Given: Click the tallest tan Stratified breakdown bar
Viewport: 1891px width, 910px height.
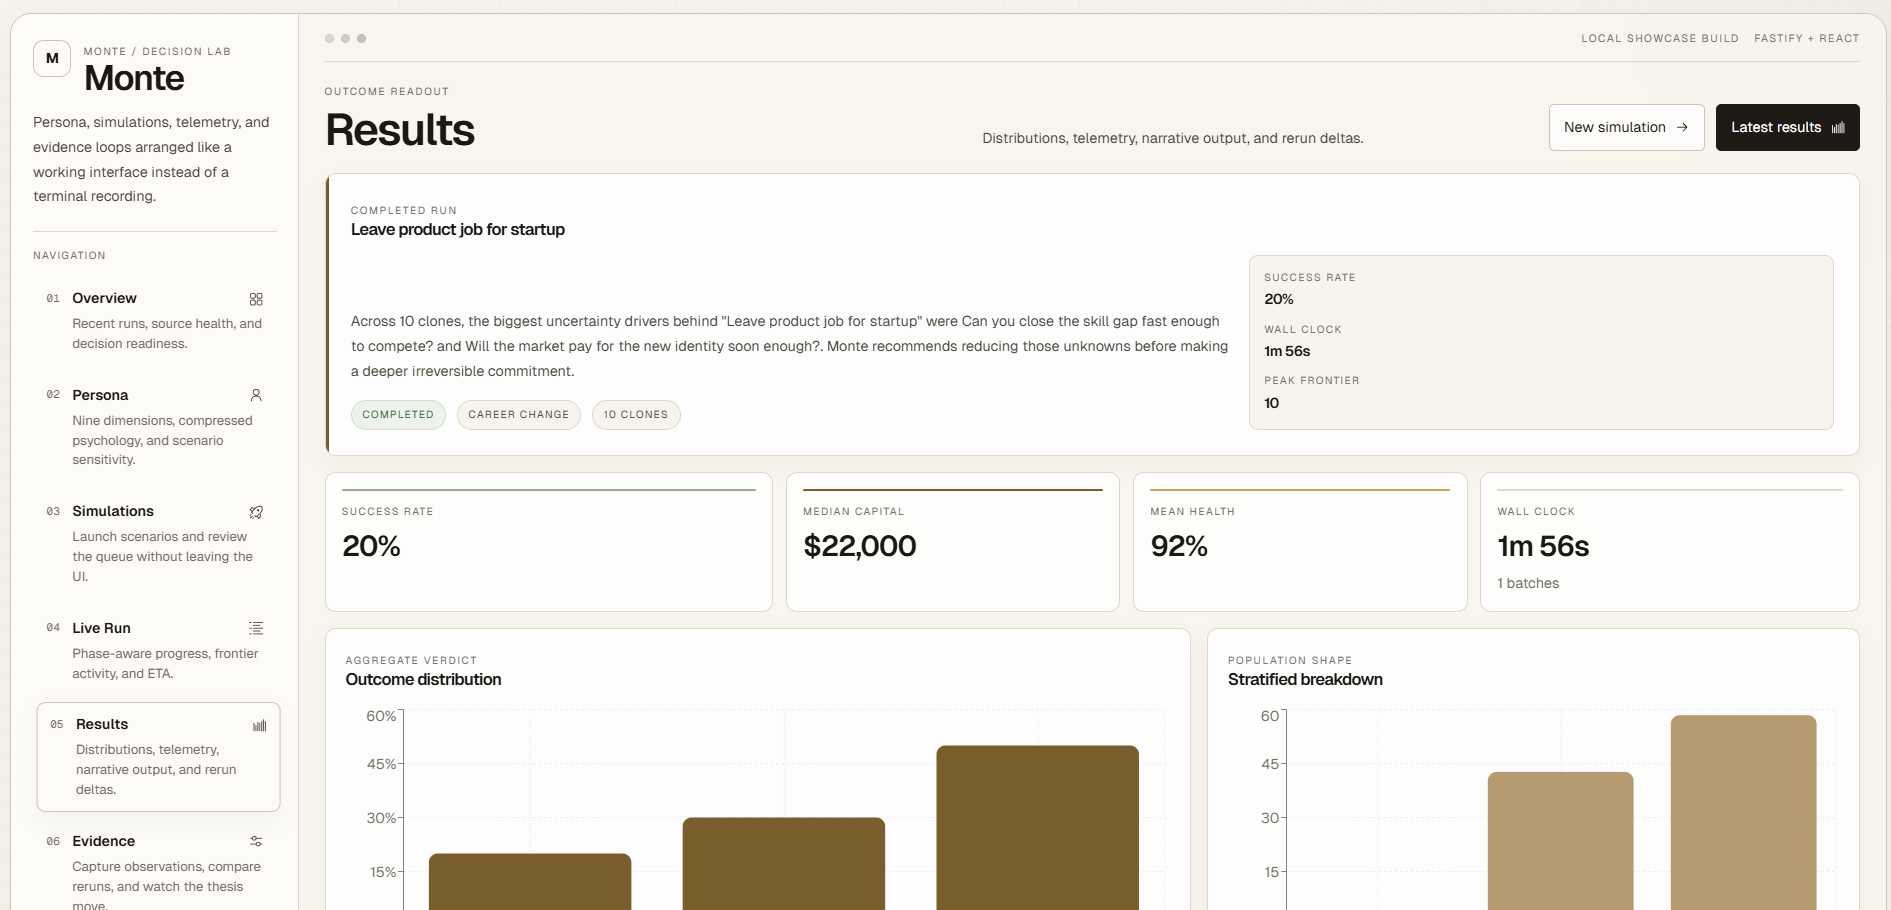Looking at the screenshot, I should point(1743,813).
